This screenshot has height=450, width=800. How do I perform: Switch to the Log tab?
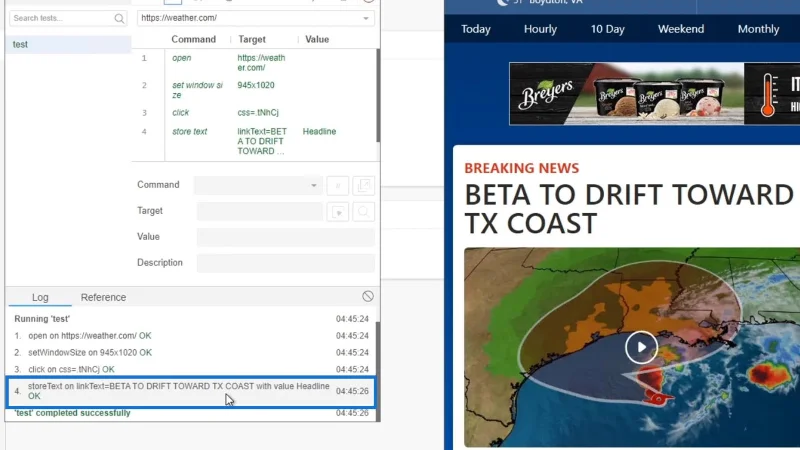pyautogui.click(x=40, y=297)
